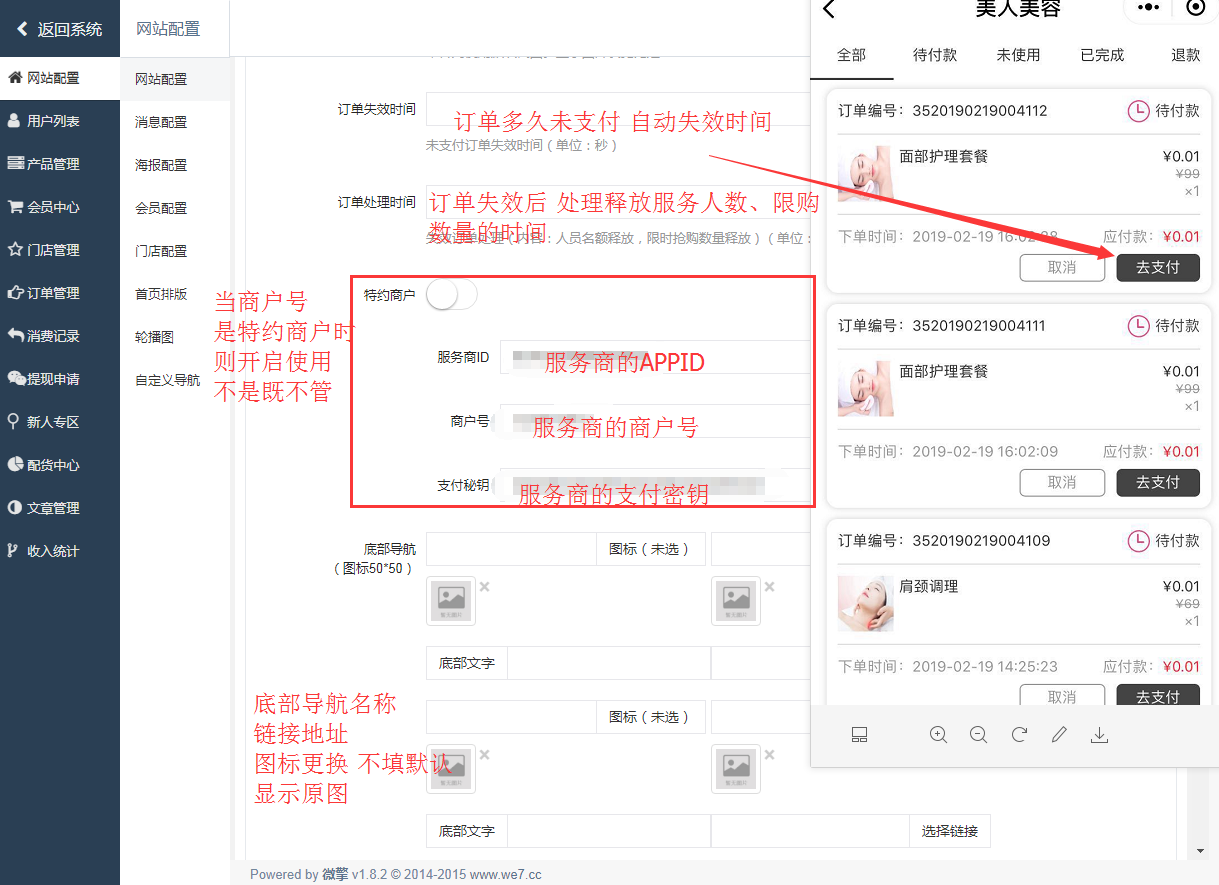This screenshot has width=1219, height=885.
Task: Open 网站配置 in the dark sidebar
Action: pos(60,78)
